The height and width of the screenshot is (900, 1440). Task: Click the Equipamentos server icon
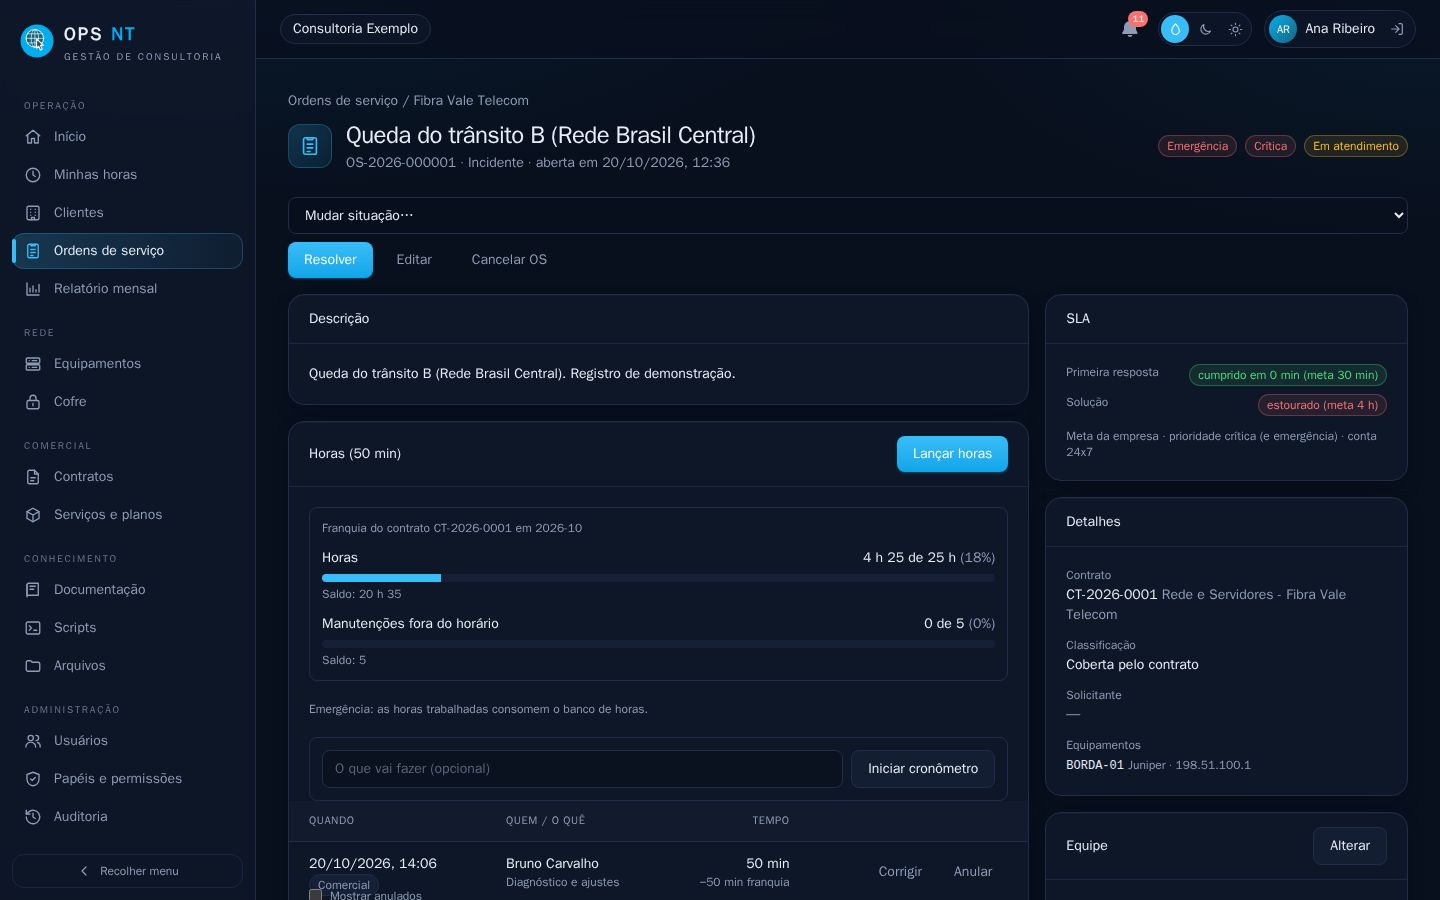point(33,364)
